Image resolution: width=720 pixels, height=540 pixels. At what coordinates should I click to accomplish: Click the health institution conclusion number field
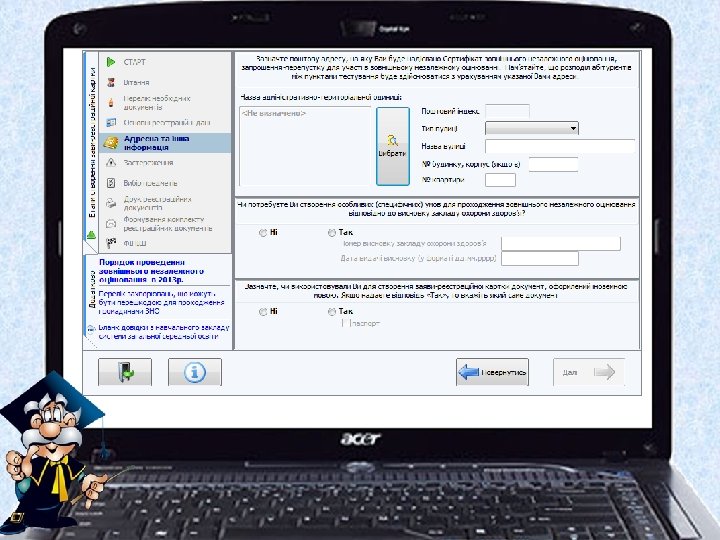(561, 244)
